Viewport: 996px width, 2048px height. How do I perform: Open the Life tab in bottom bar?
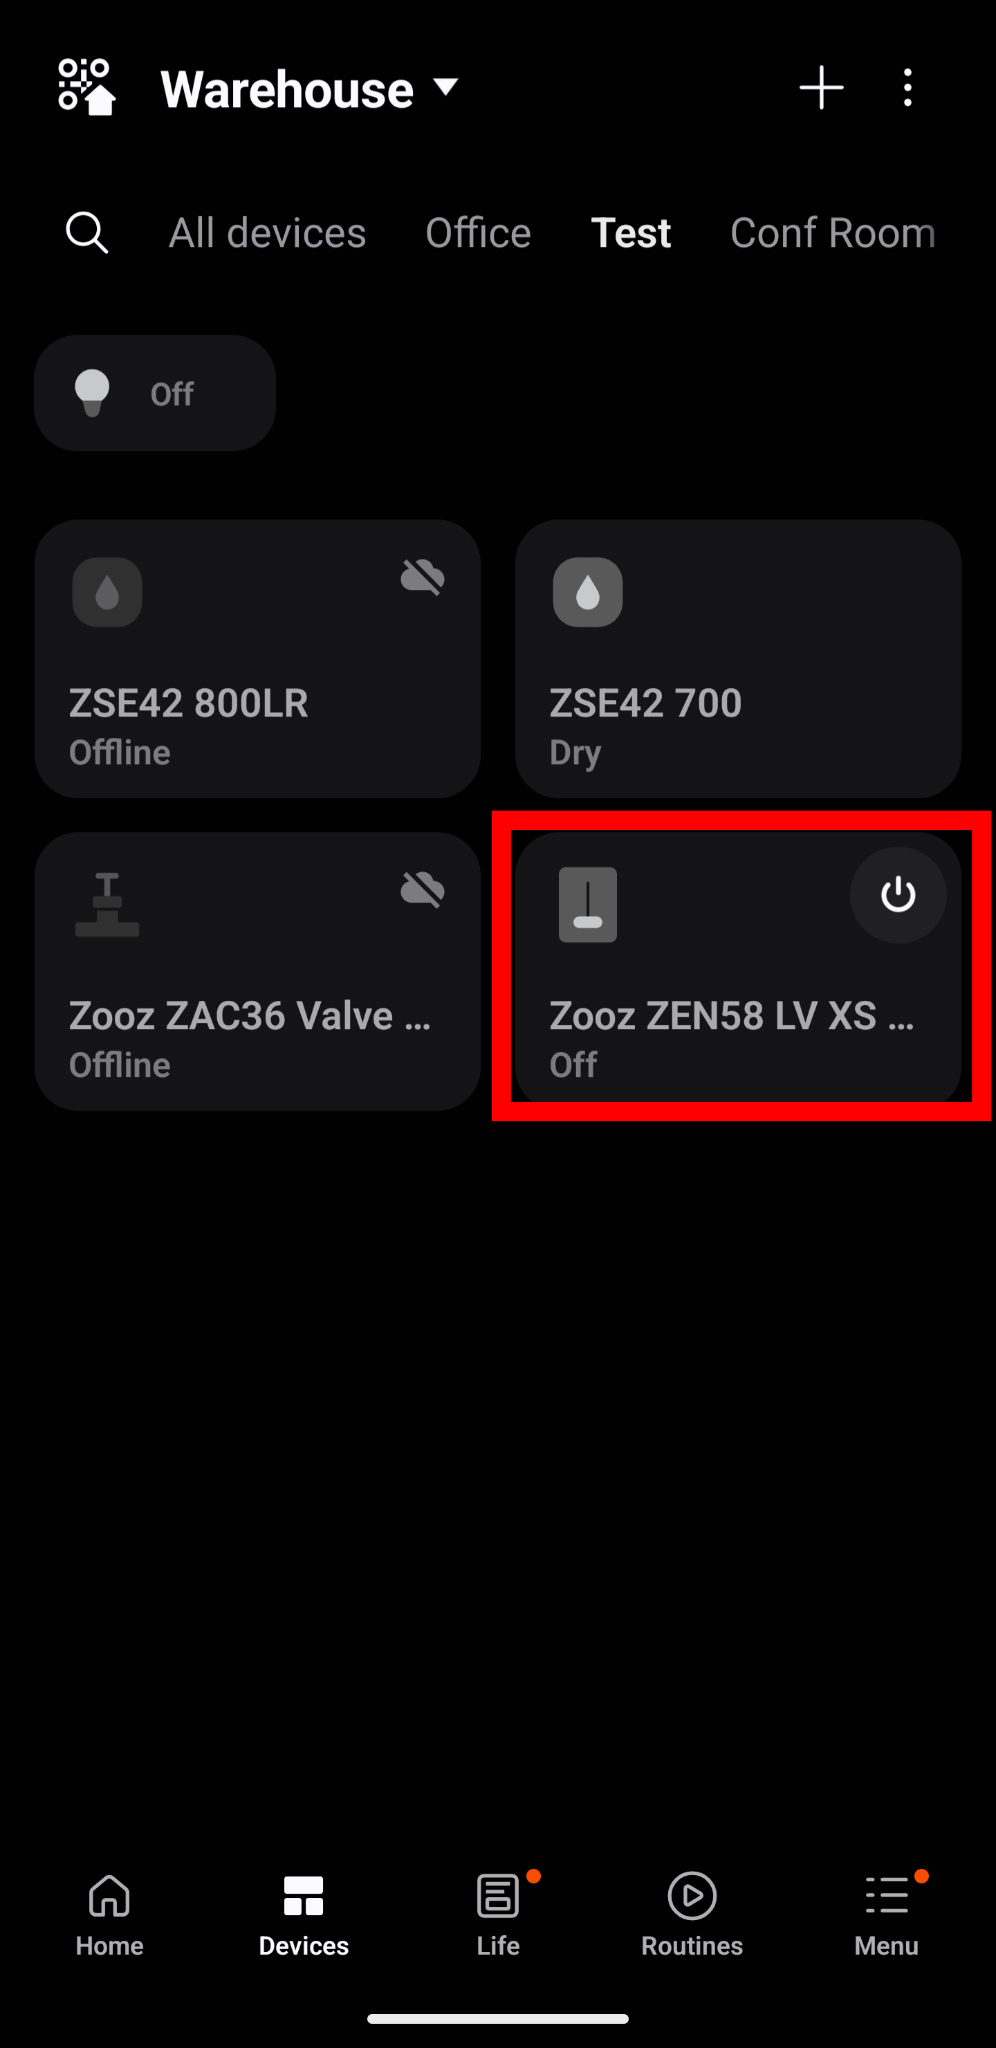(498, 1915)
